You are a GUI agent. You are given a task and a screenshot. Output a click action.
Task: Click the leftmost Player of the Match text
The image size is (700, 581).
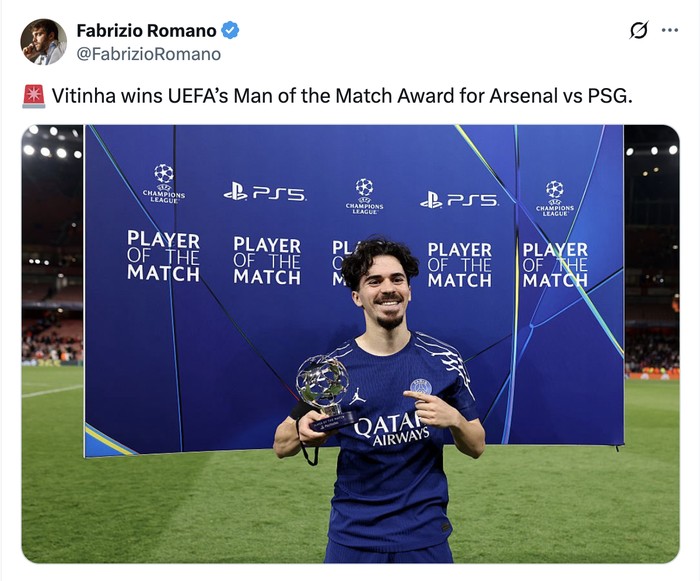click(x=163, y=256)
